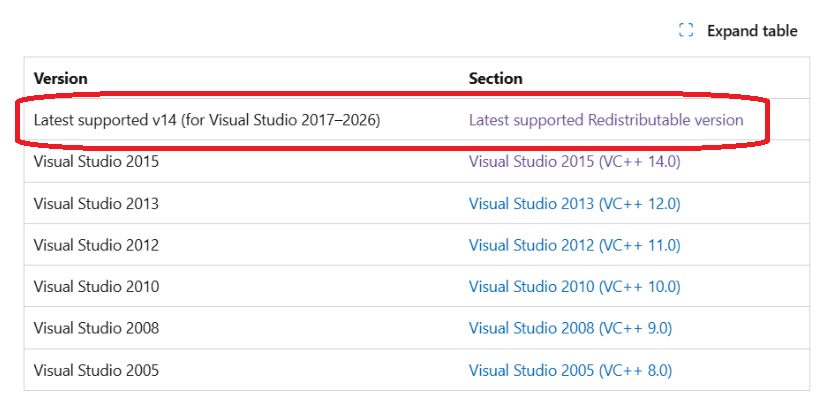Viewport: 832px width, 418px height.
Task: Click the 'Visual Studio 2012' version cell
Action: click(x=96, y=245)
